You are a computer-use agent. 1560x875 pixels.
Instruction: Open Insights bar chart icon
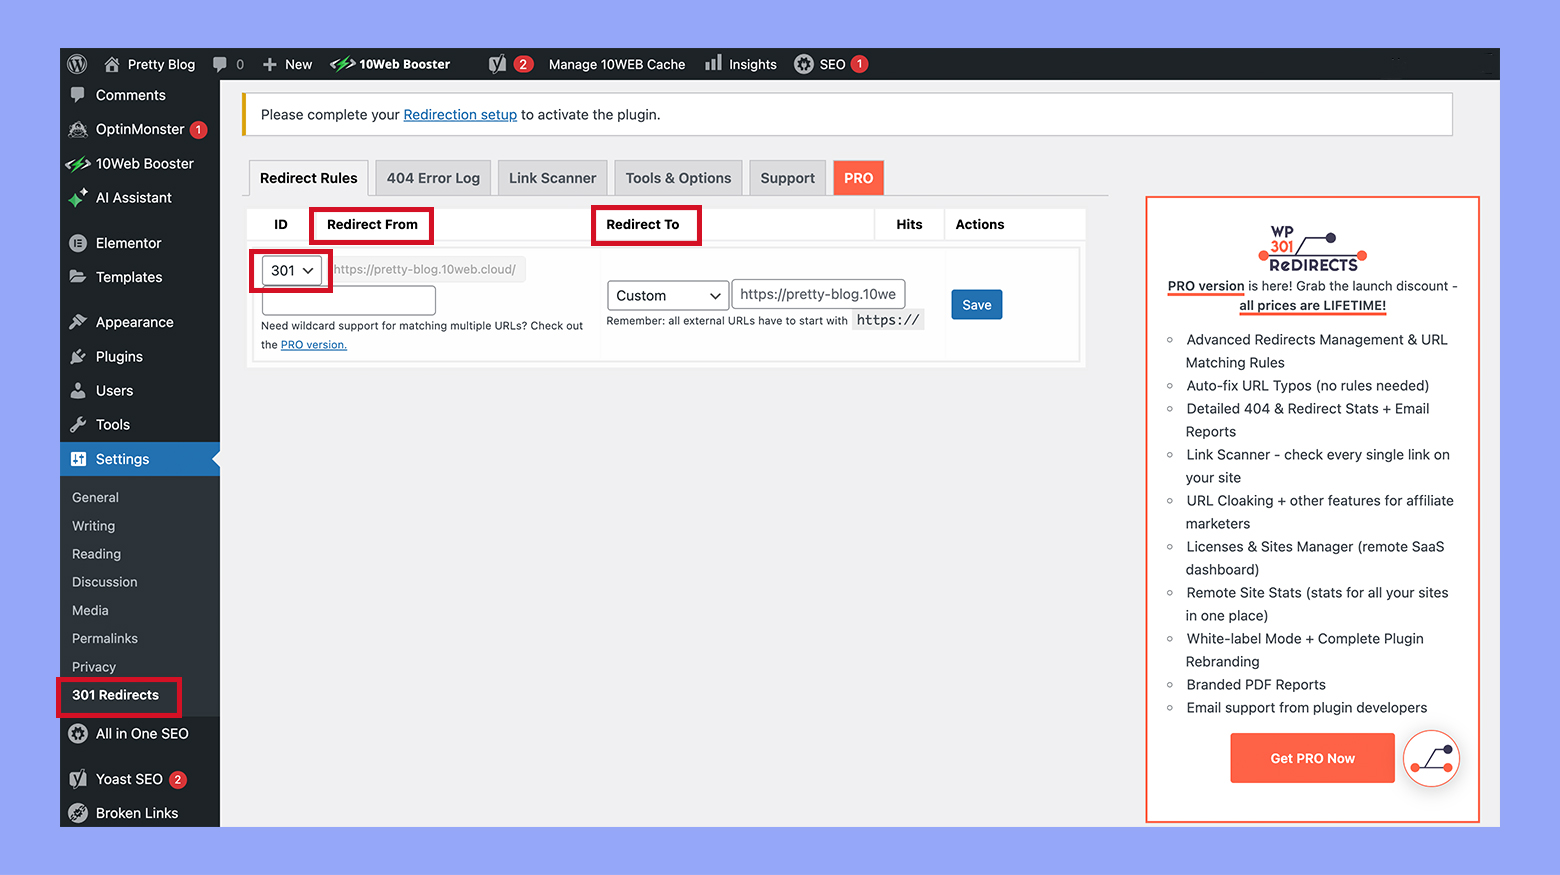click(x=713, y=64)
